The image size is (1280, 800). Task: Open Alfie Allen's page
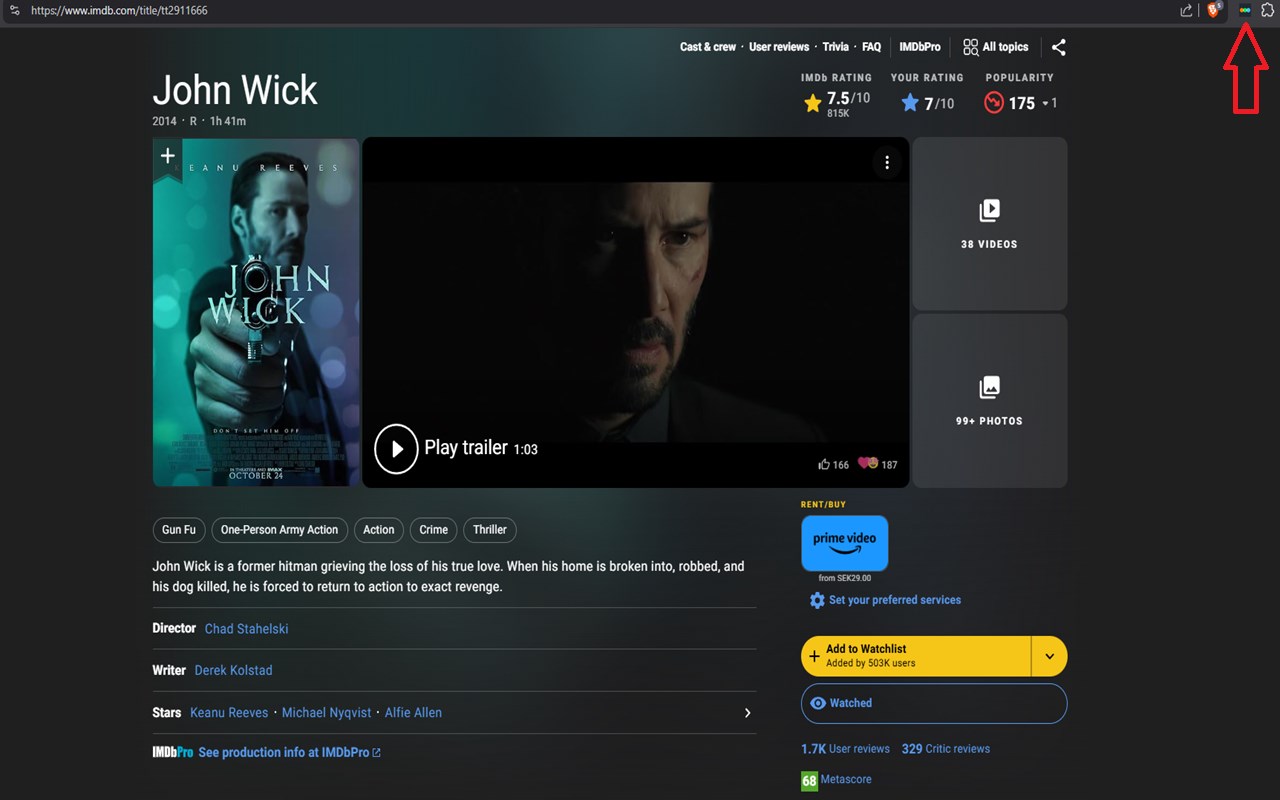[413, 713]
